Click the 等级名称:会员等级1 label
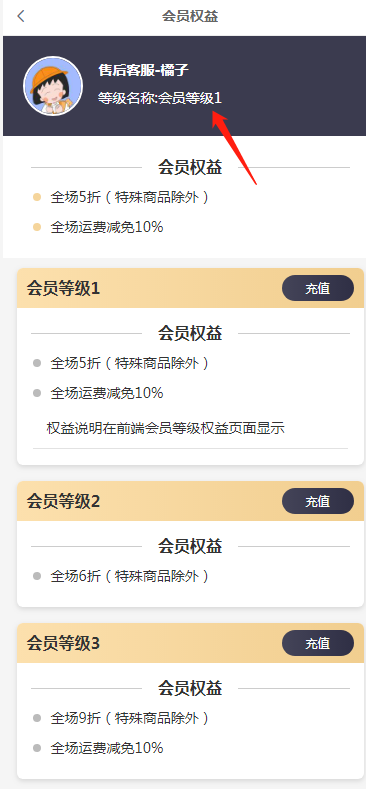Image resolution: width=366 pixels, height=789 pixels. (x=160, y=98)
